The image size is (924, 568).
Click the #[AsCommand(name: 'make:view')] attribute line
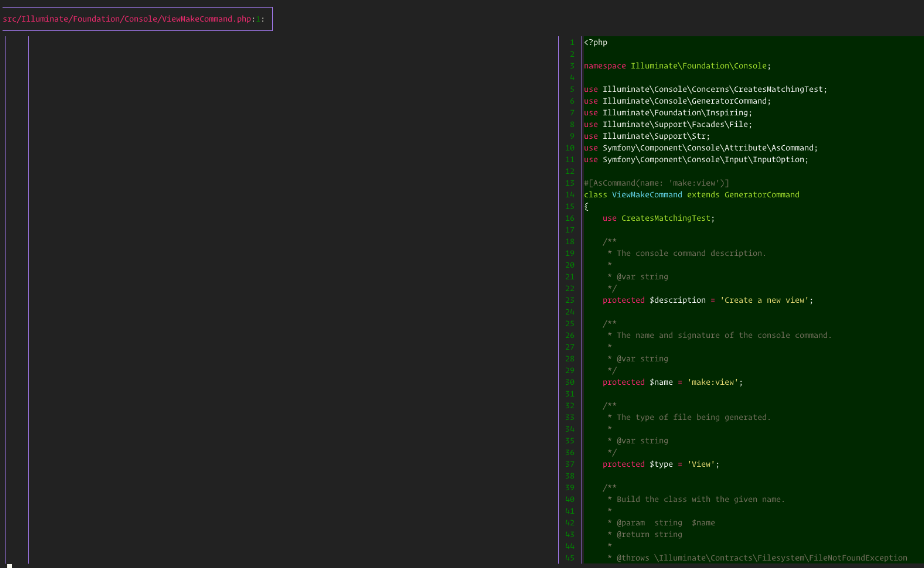click(656, 183)
